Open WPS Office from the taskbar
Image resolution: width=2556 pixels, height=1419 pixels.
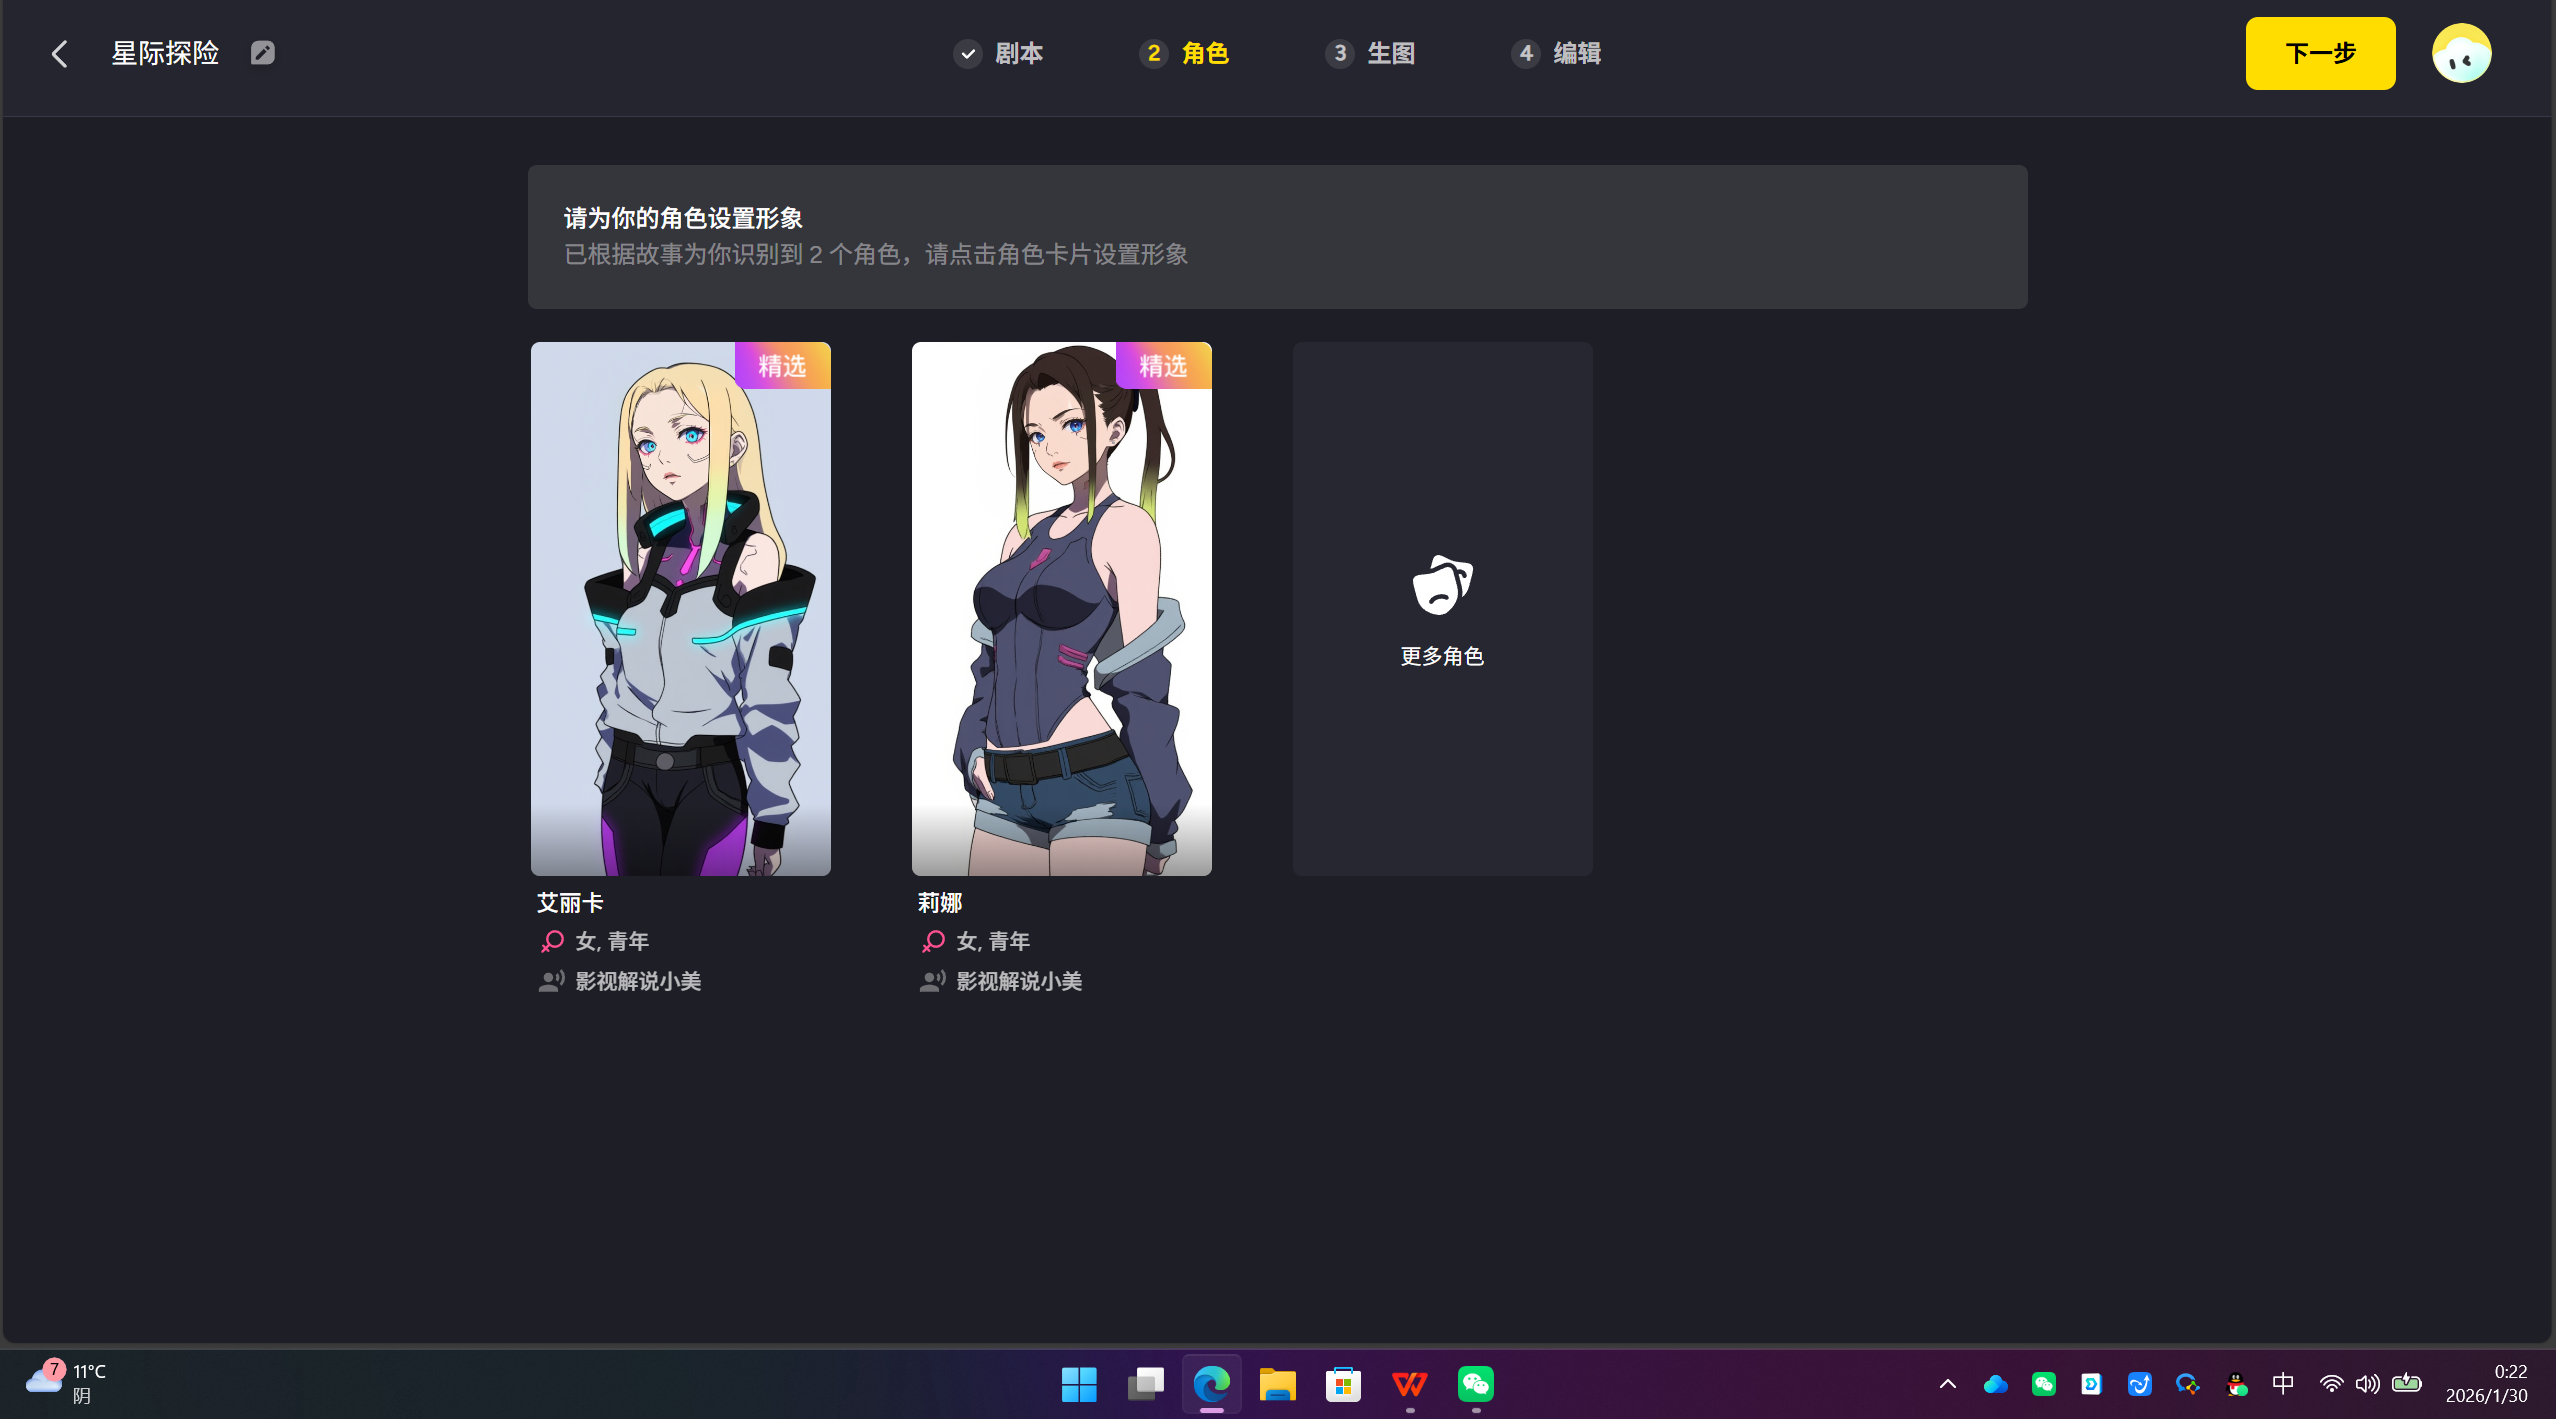(1409, 1384)
